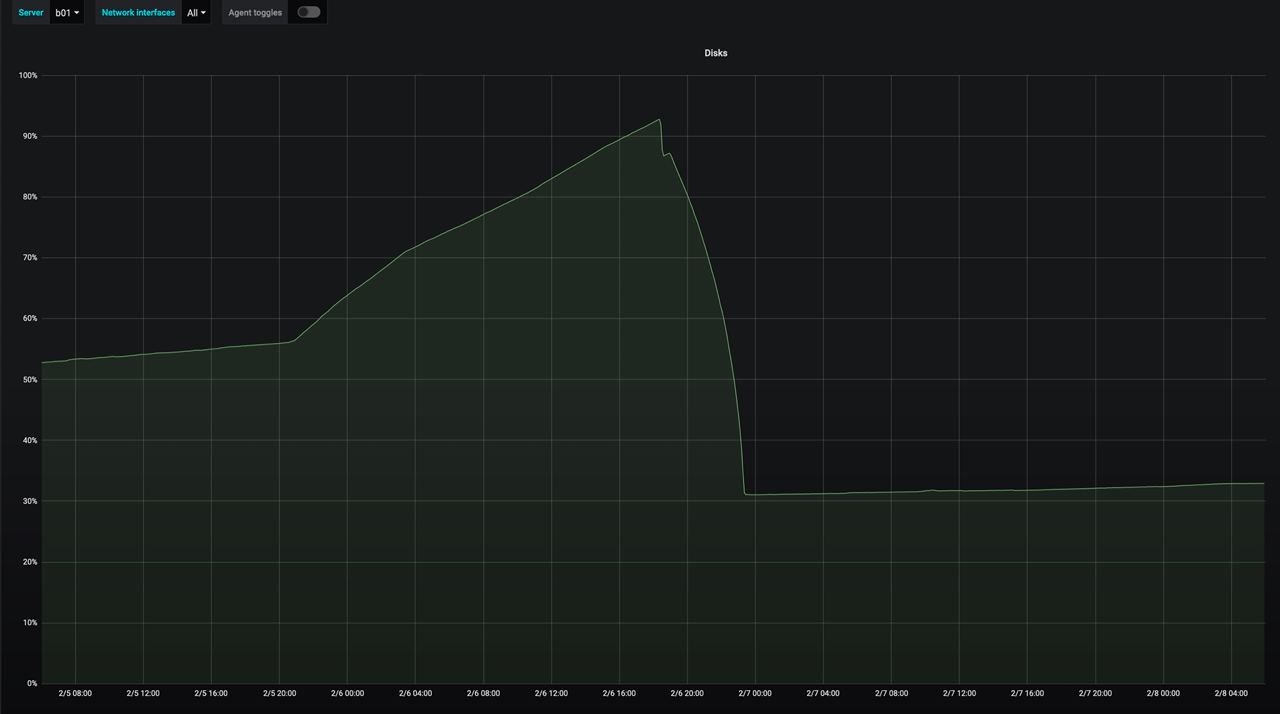The image size is (1280, 714).
Task: Click the 2/7 12:00 time label
Action: tap(959, 693)
